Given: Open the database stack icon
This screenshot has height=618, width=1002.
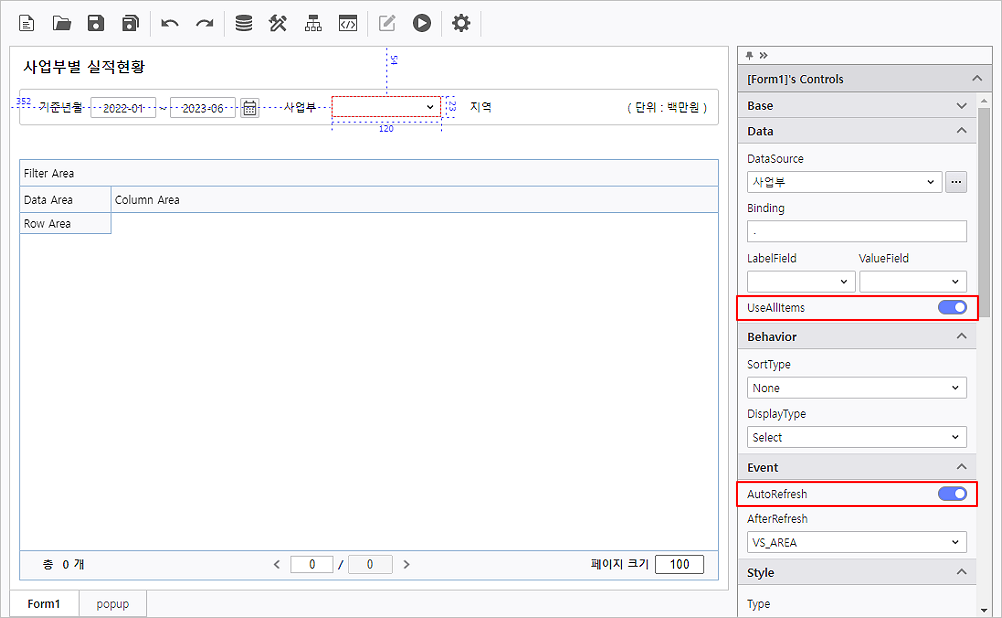Looking at the screenshot, I should [243, 23].
